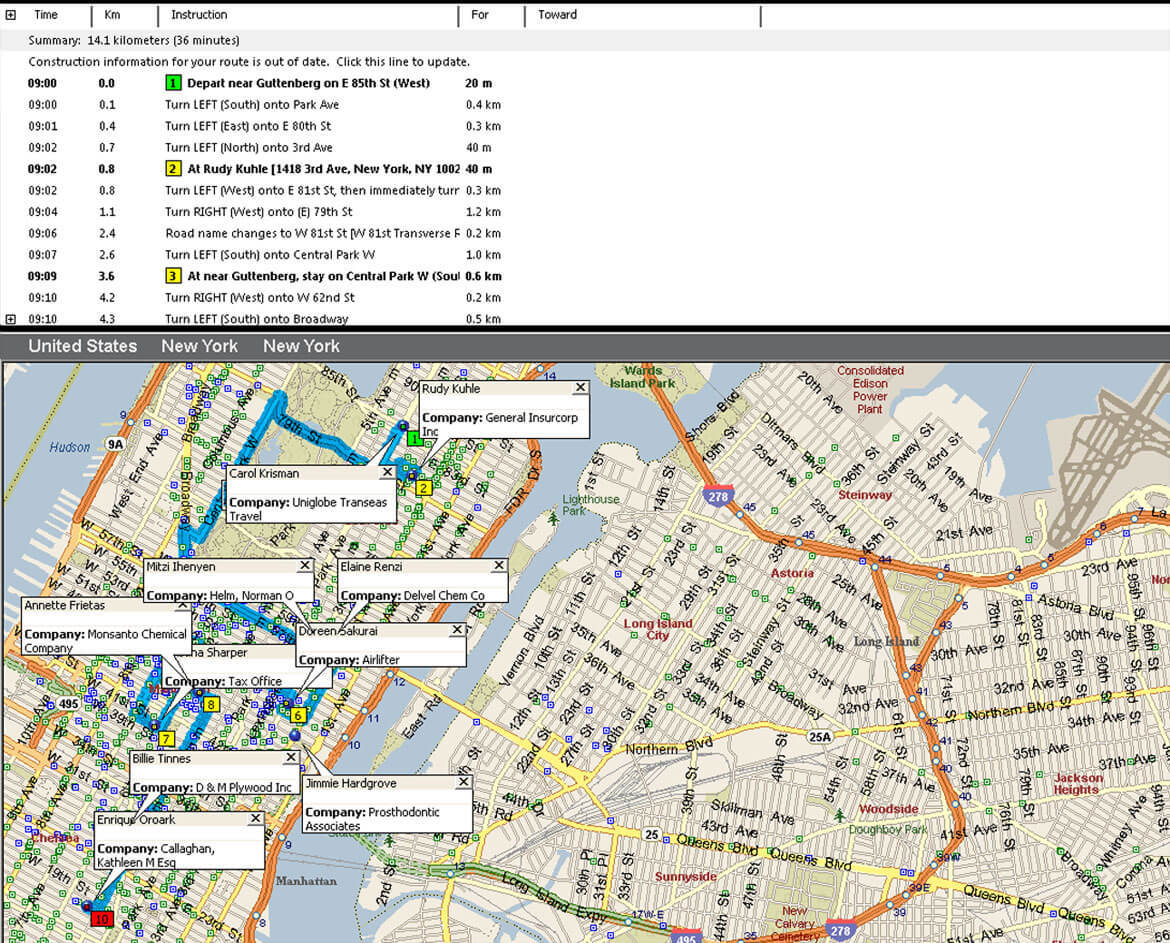This screenshot has height=943, width=1170.
Task: Click Carol Krisman balloon title
Action: tap(264, 473)
